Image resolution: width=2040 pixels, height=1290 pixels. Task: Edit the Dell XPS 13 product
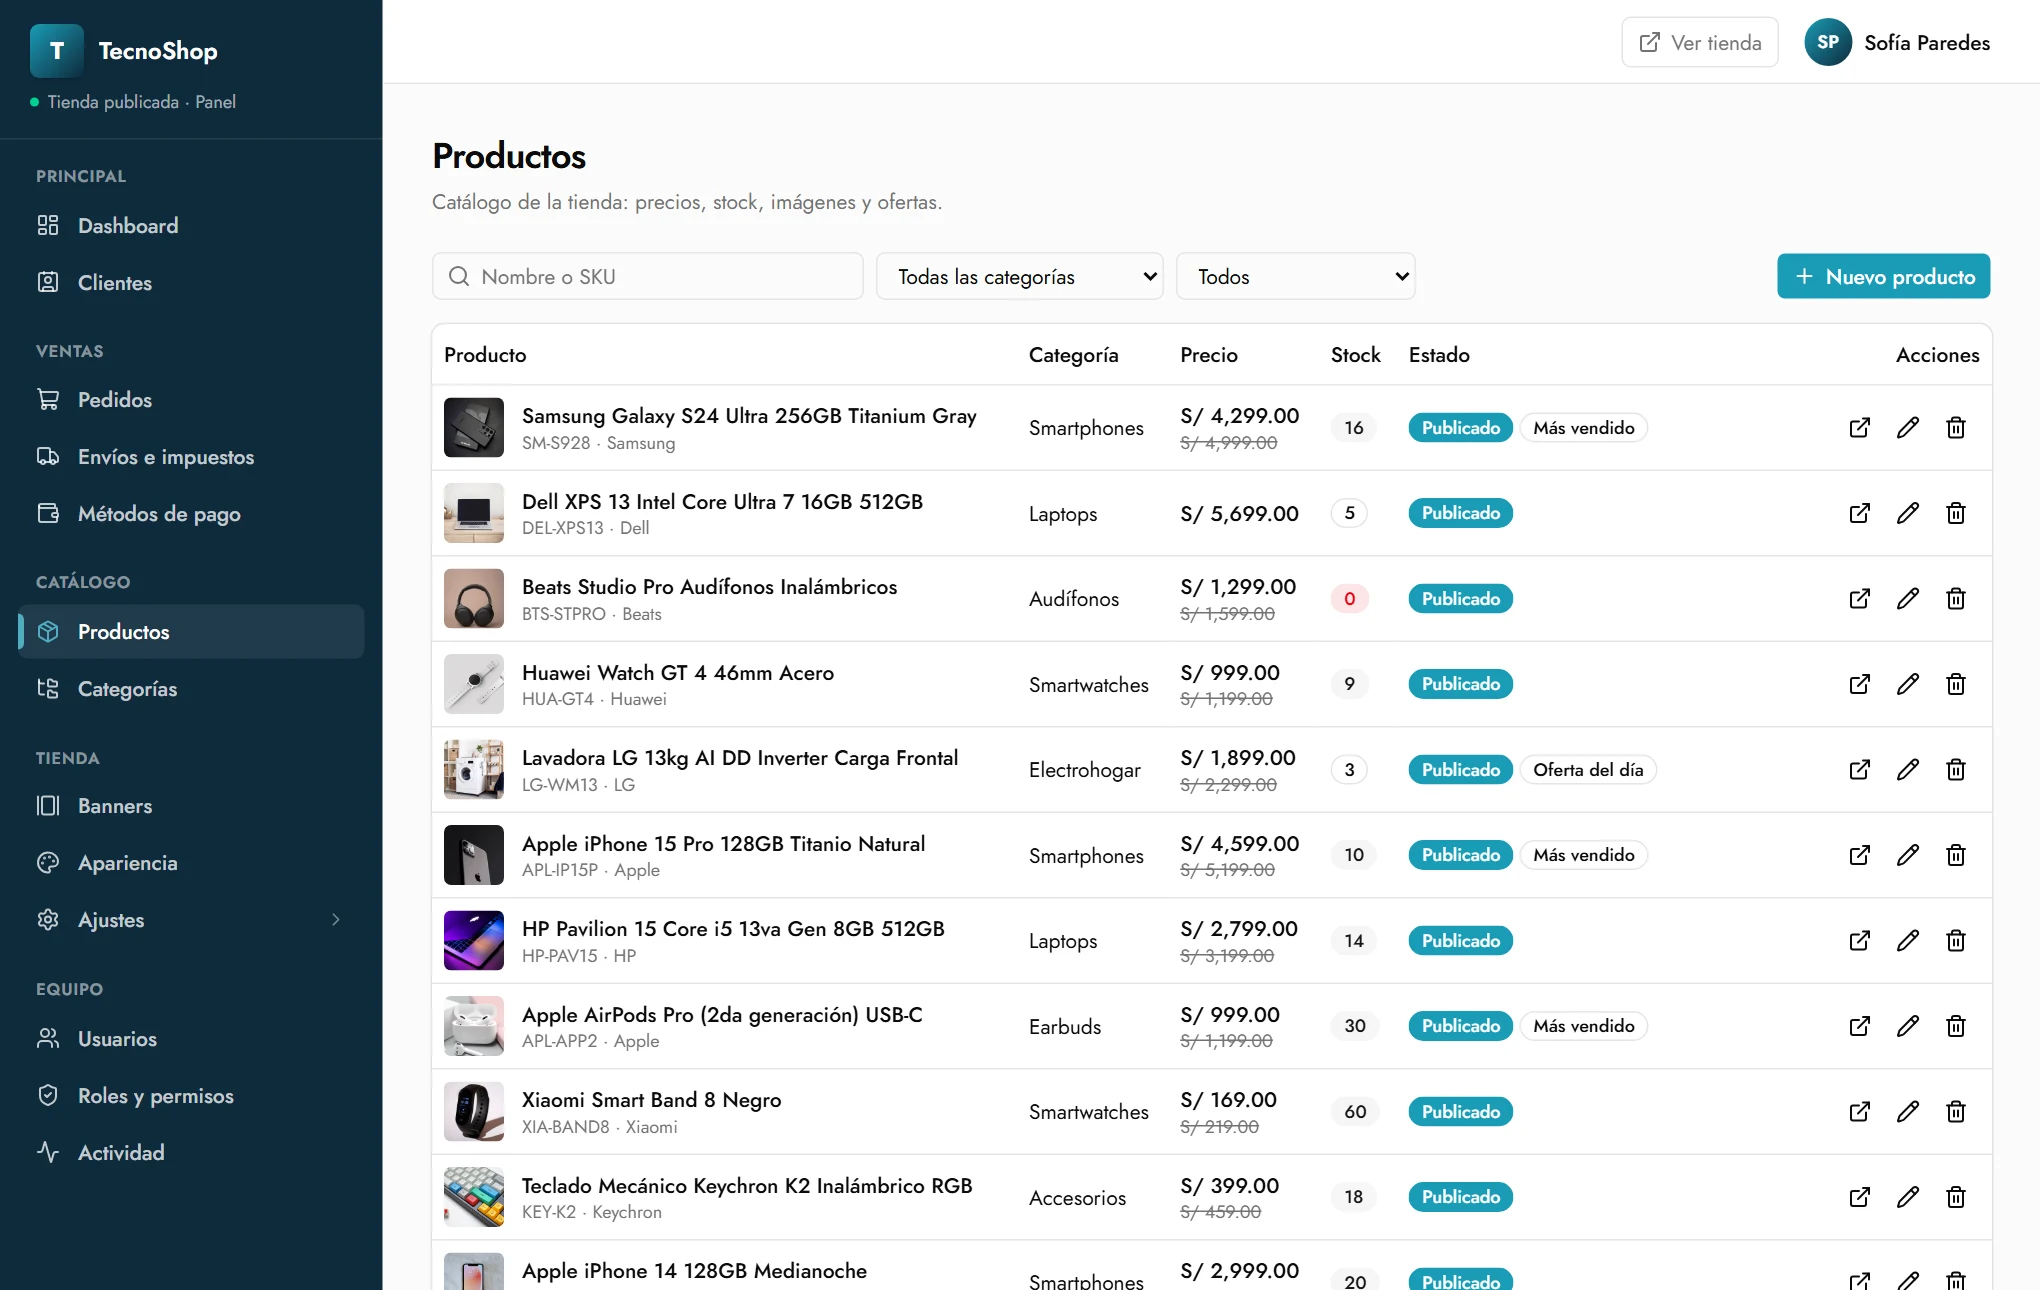(1908, 513)
